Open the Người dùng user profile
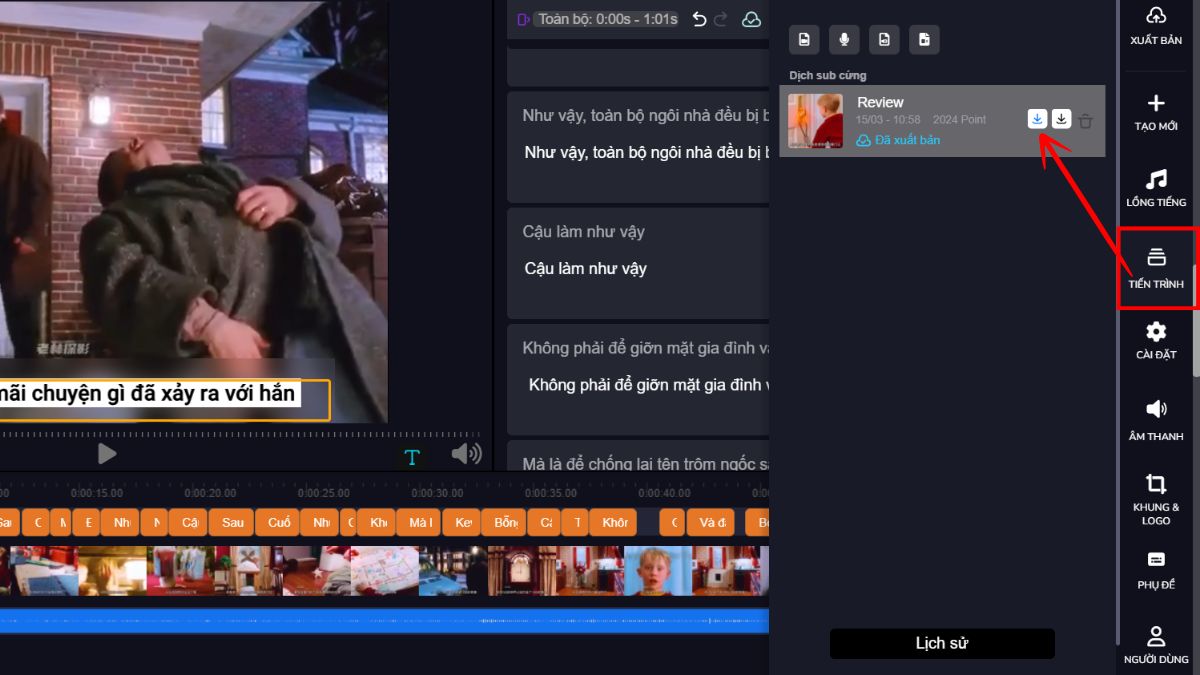 click(x=1156, y=644)
